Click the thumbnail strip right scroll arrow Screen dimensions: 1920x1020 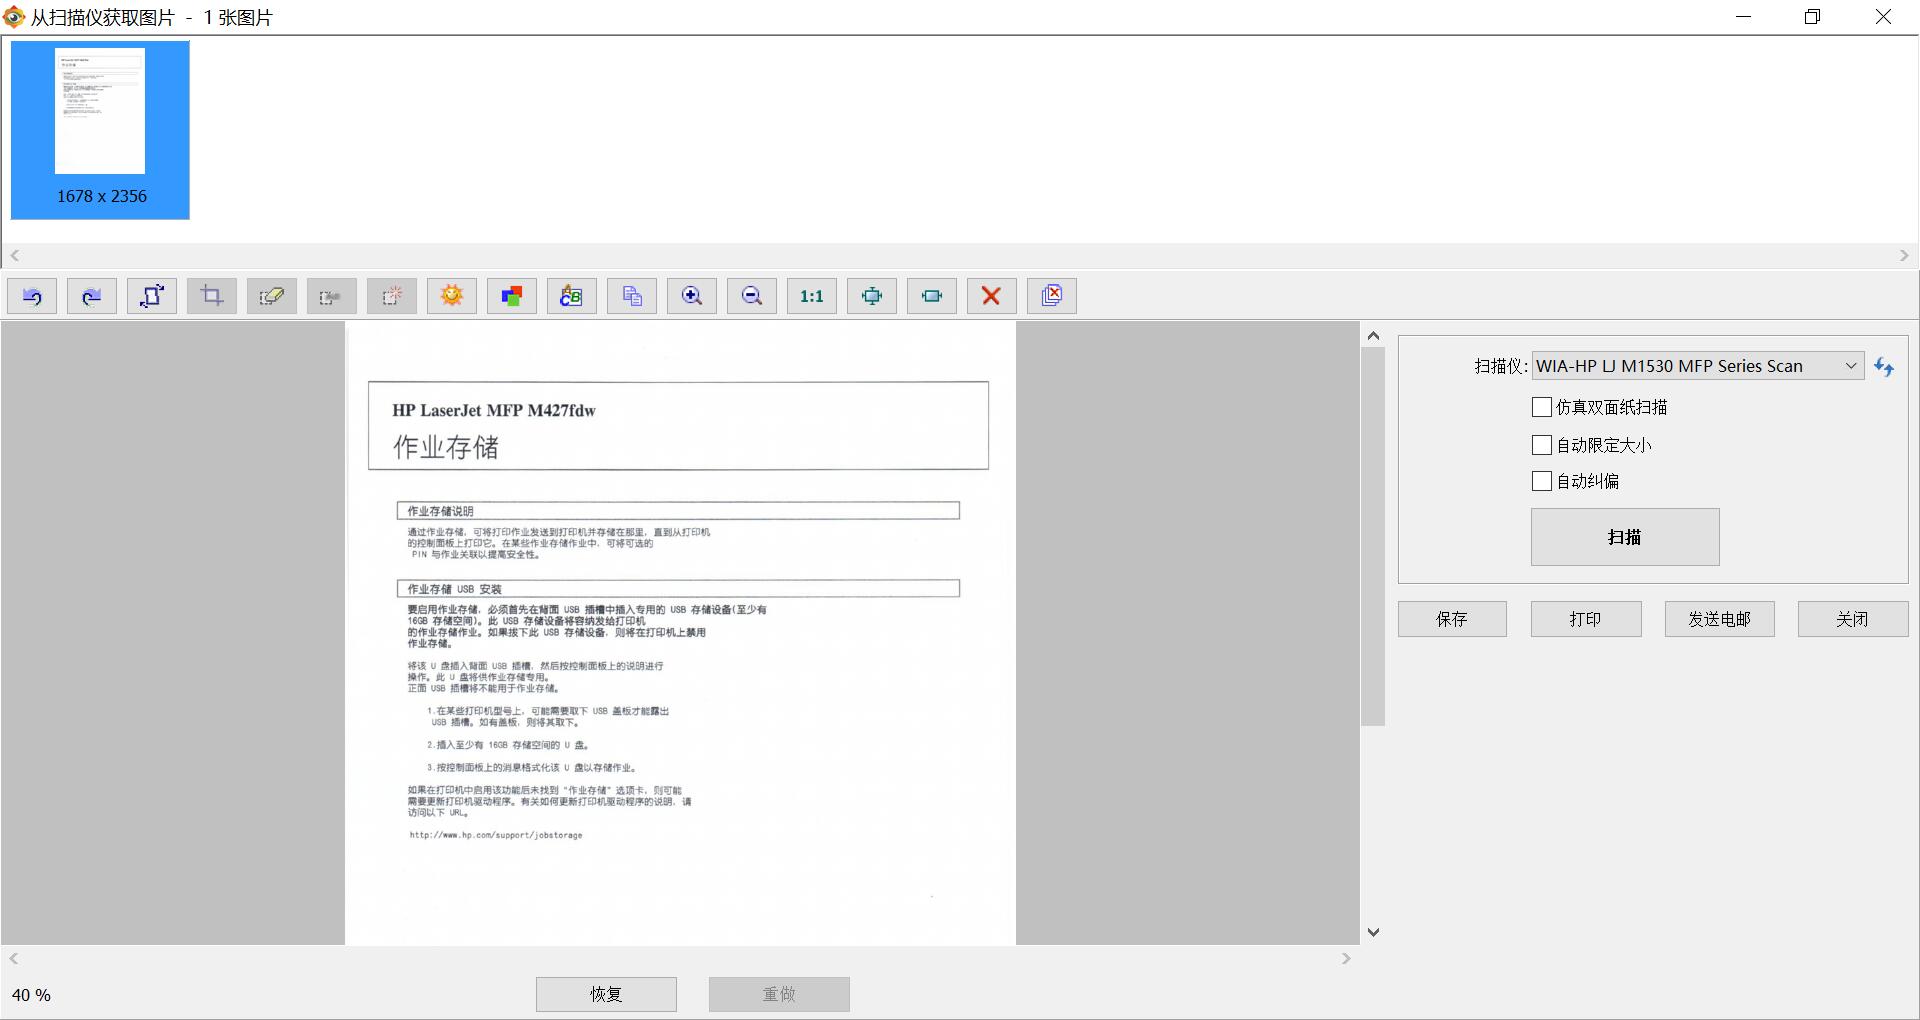[1904, 256]
